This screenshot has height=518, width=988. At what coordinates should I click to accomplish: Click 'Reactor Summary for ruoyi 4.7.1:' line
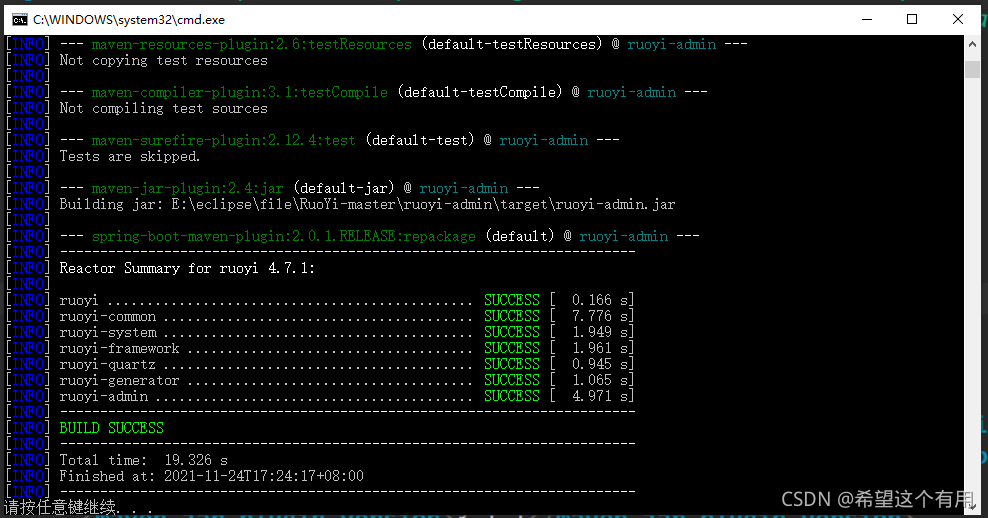187,268
